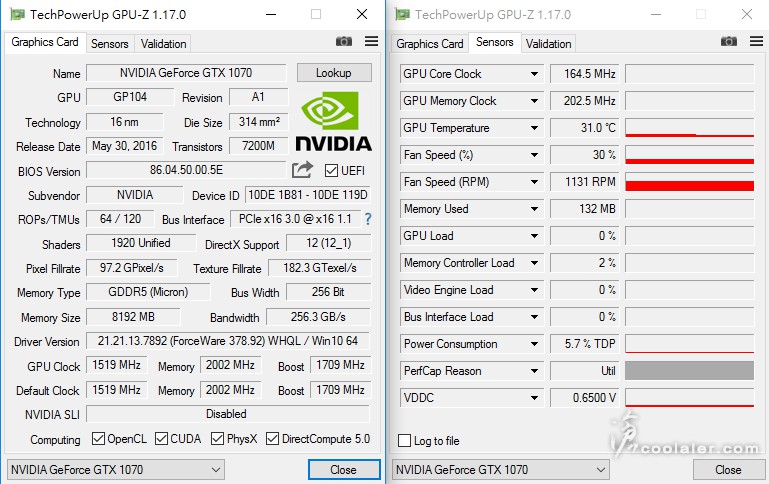The image size is (769, 484).
Task: Click the GPU-Z app icon in right title bar
Action: [403, 14]
